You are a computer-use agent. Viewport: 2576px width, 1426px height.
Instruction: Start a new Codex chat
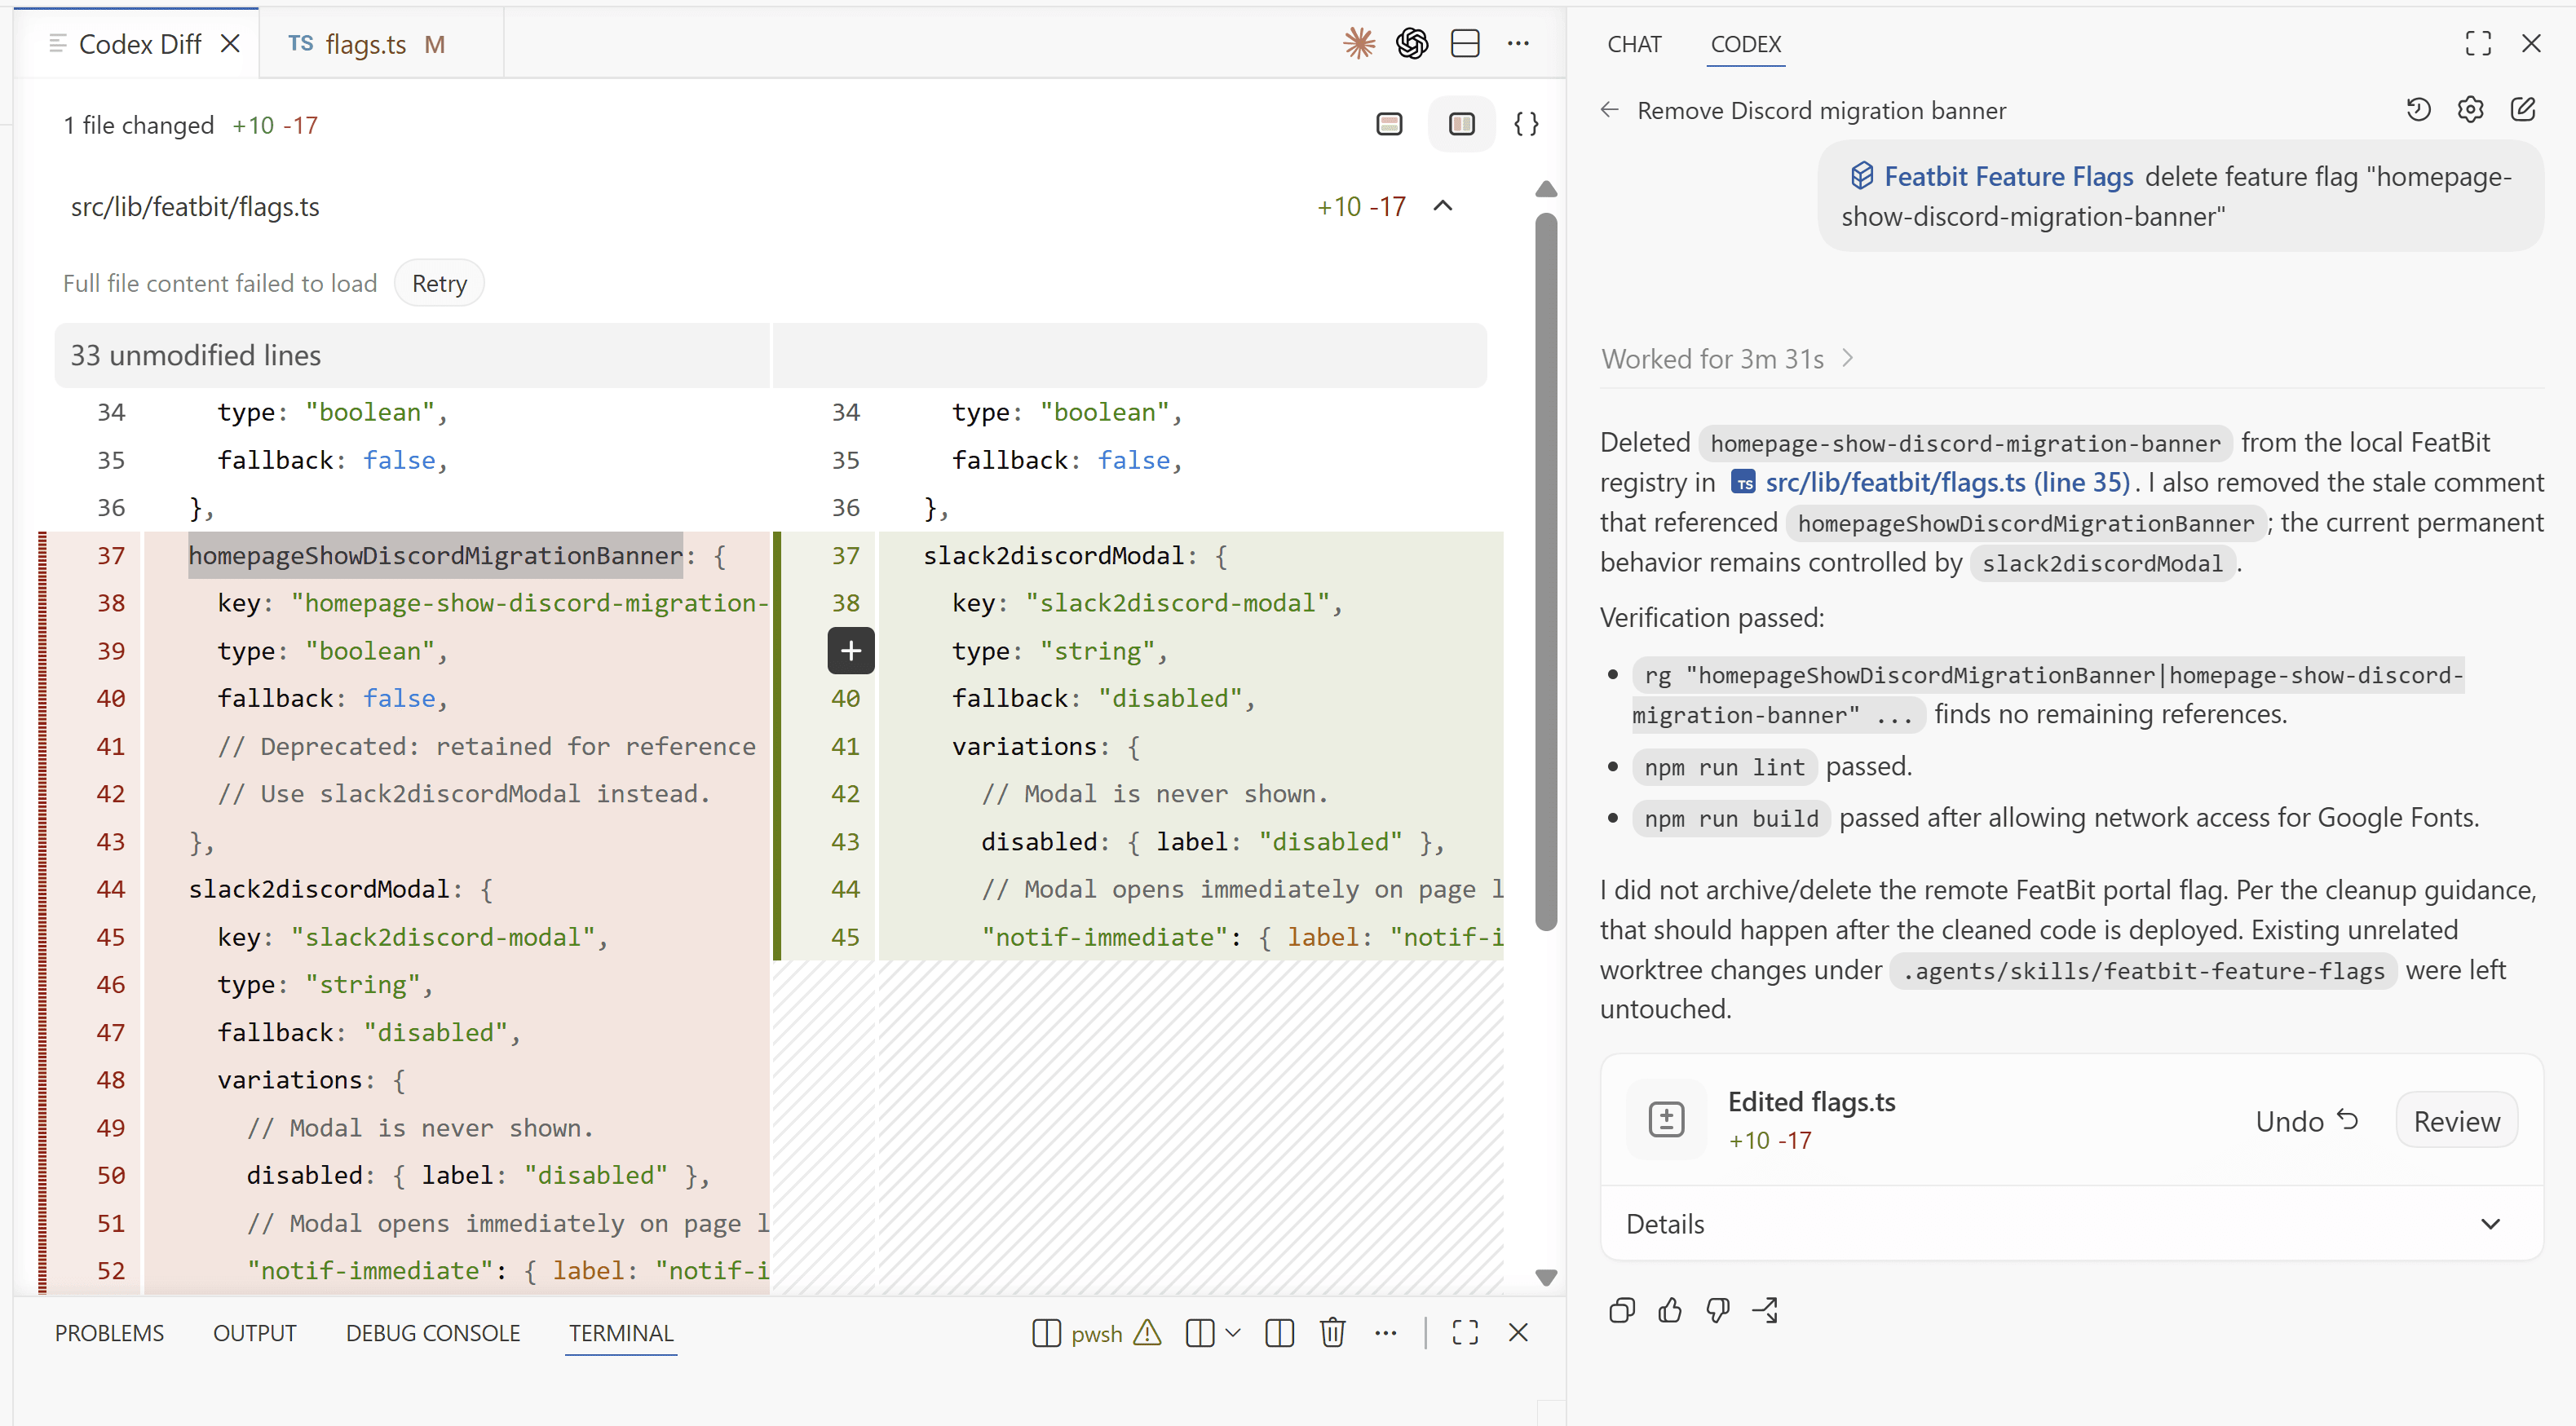click(2523, 109)
